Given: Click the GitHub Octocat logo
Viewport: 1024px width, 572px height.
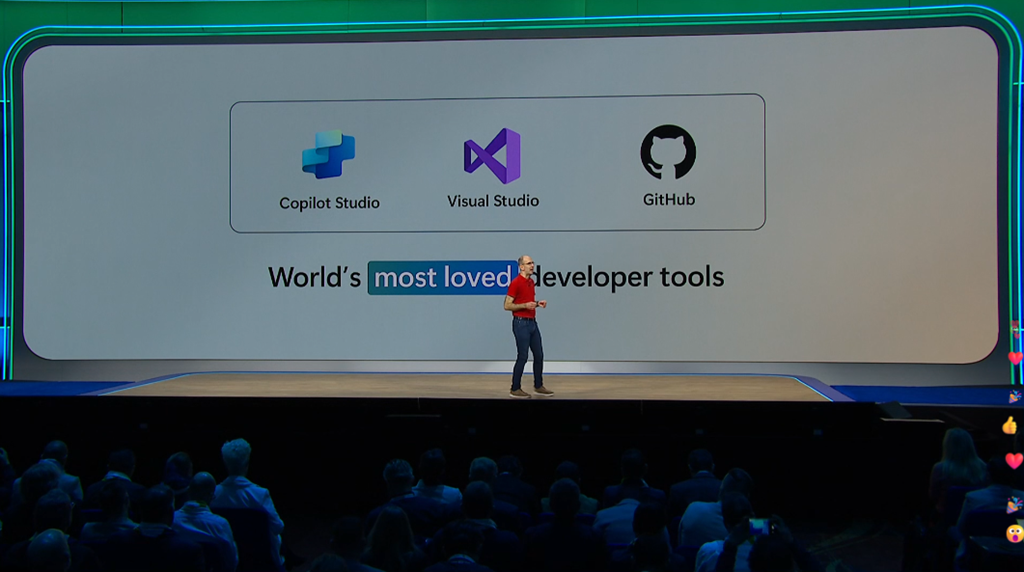Looking at the screenshot, I should pos(668,152).
